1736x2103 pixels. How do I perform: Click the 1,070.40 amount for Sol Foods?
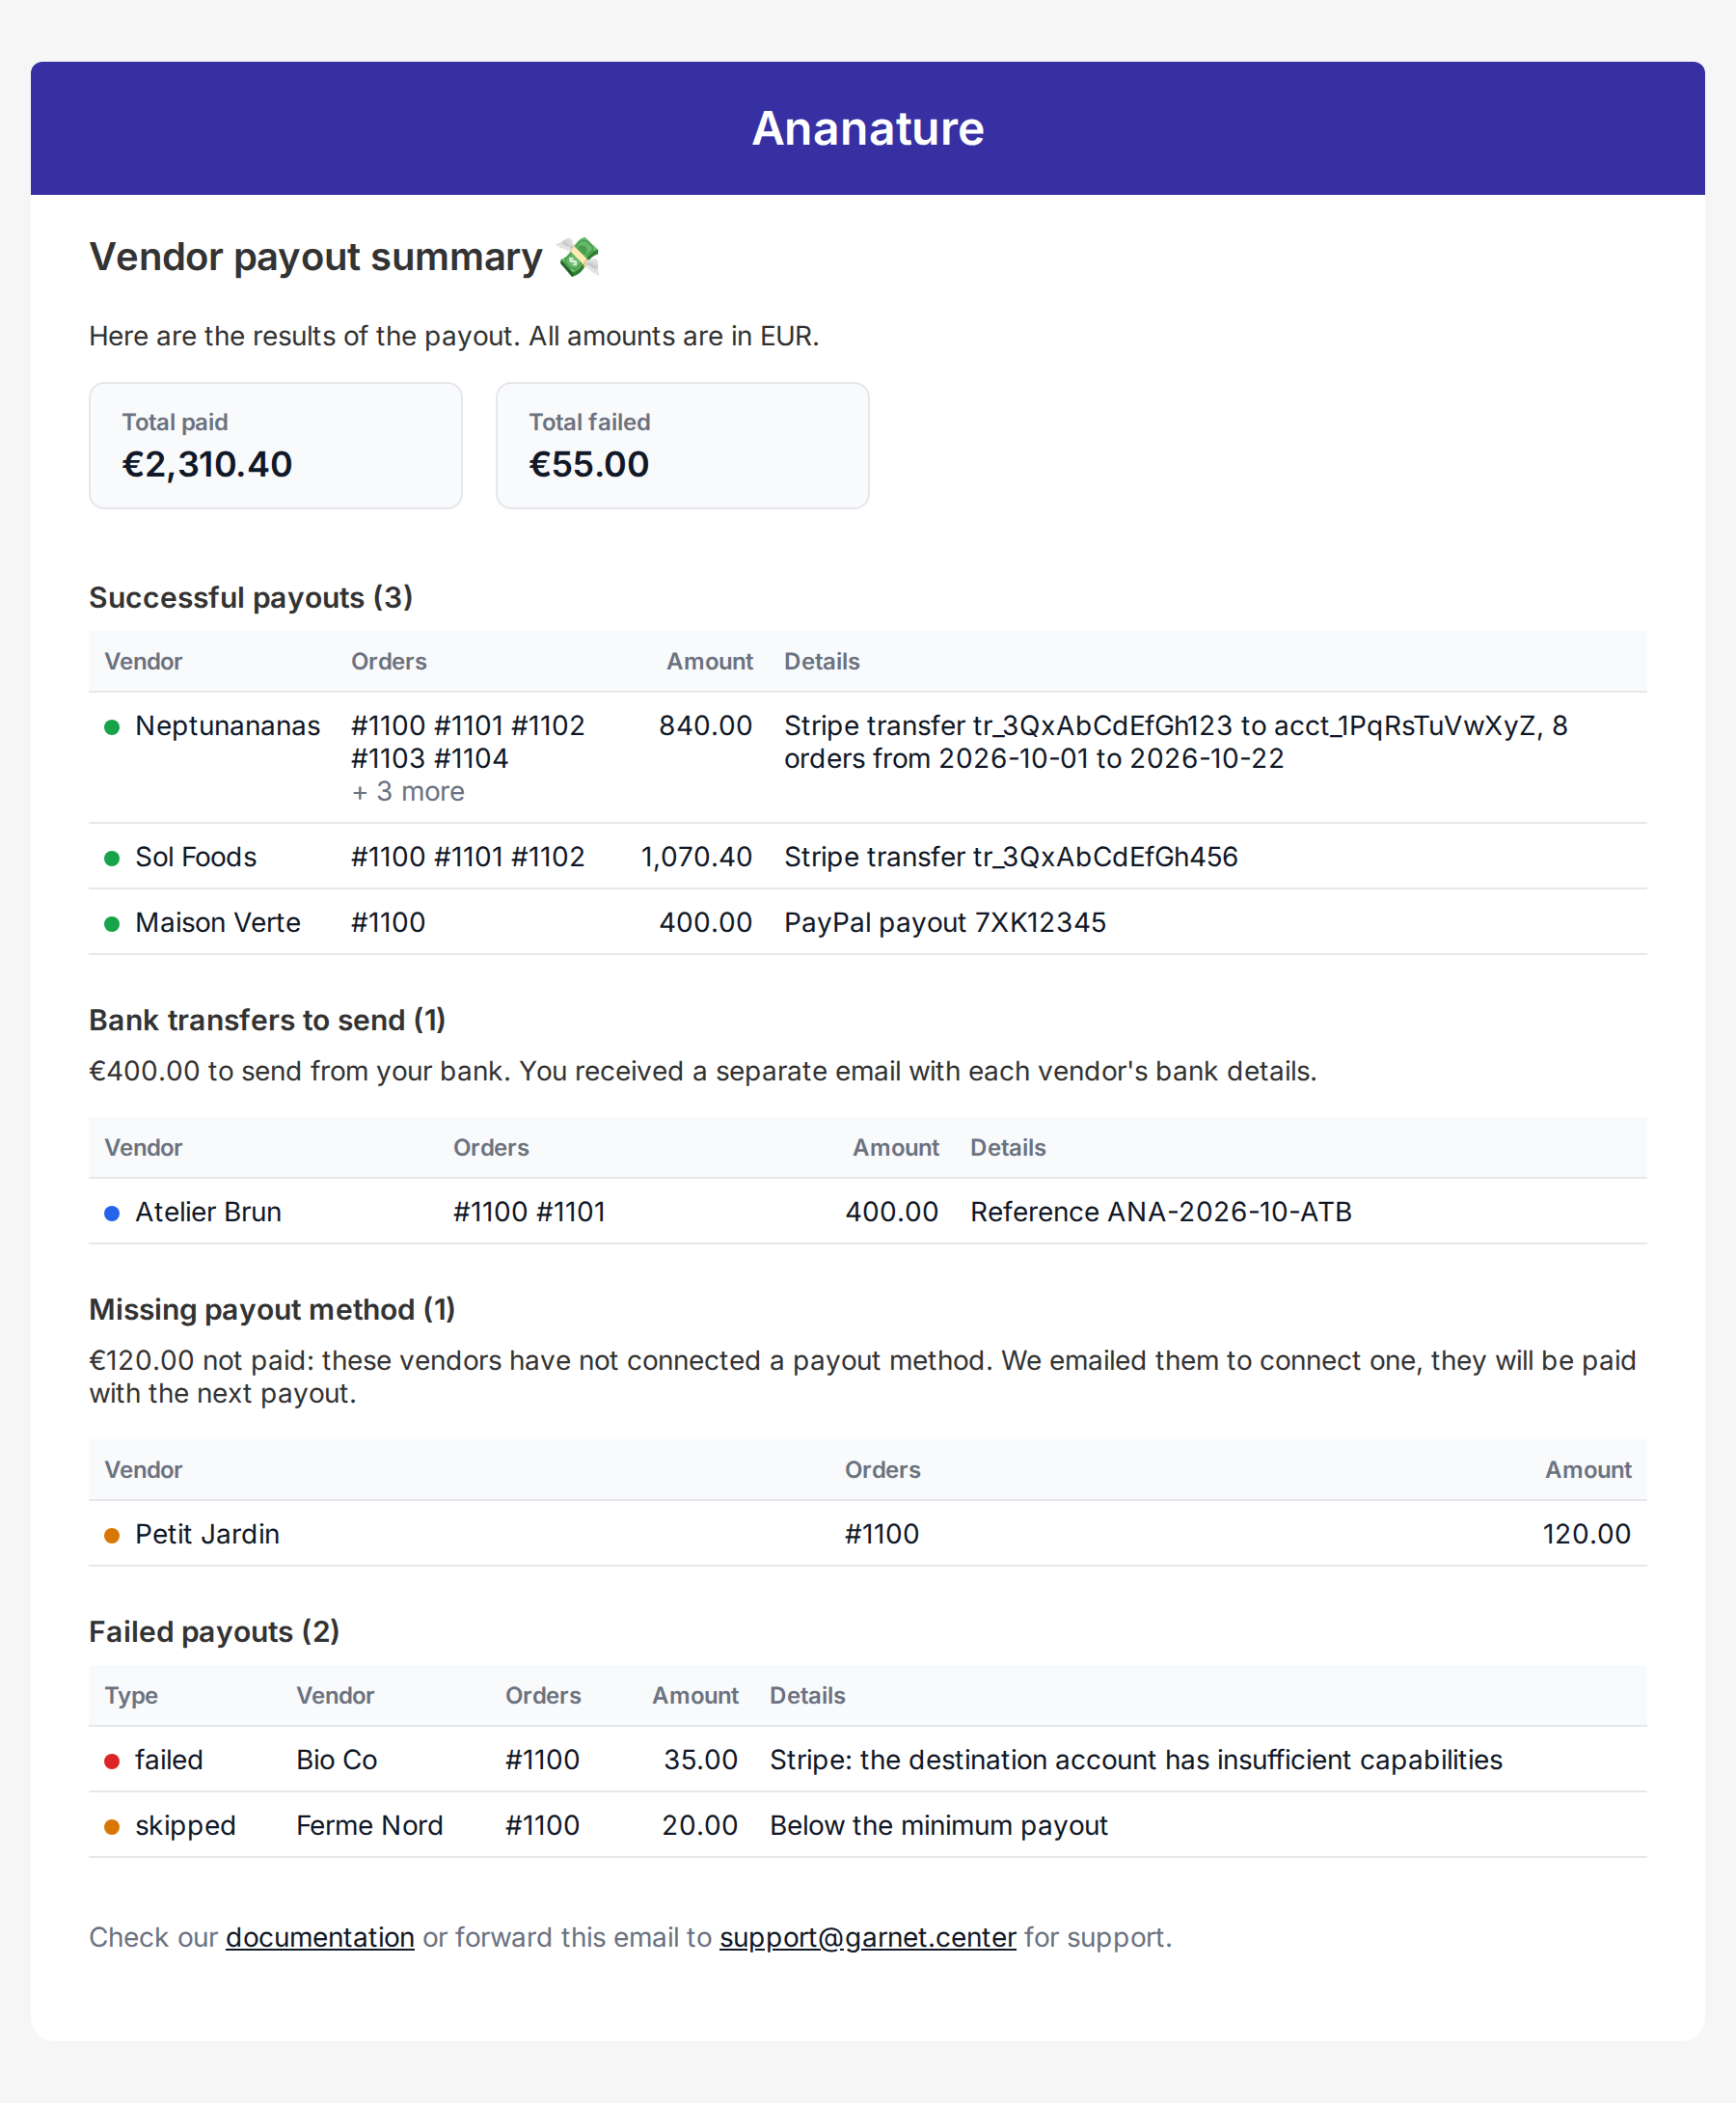point(696,856)
